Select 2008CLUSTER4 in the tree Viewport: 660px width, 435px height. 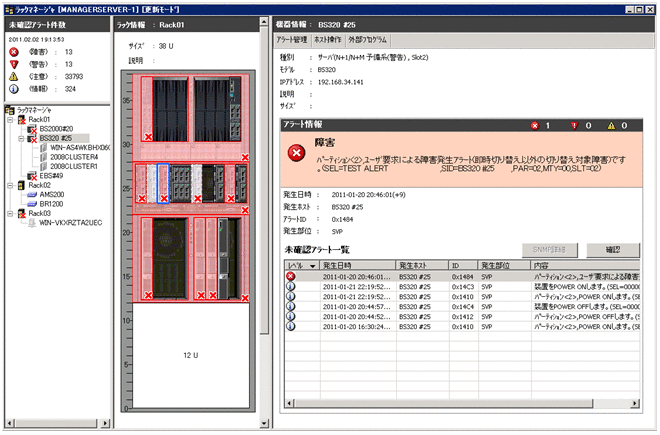[74, 157]
